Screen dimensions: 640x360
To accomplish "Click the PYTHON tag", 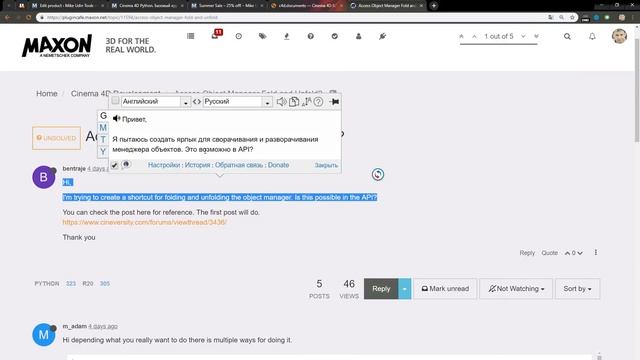I will (x=47, y=283).
